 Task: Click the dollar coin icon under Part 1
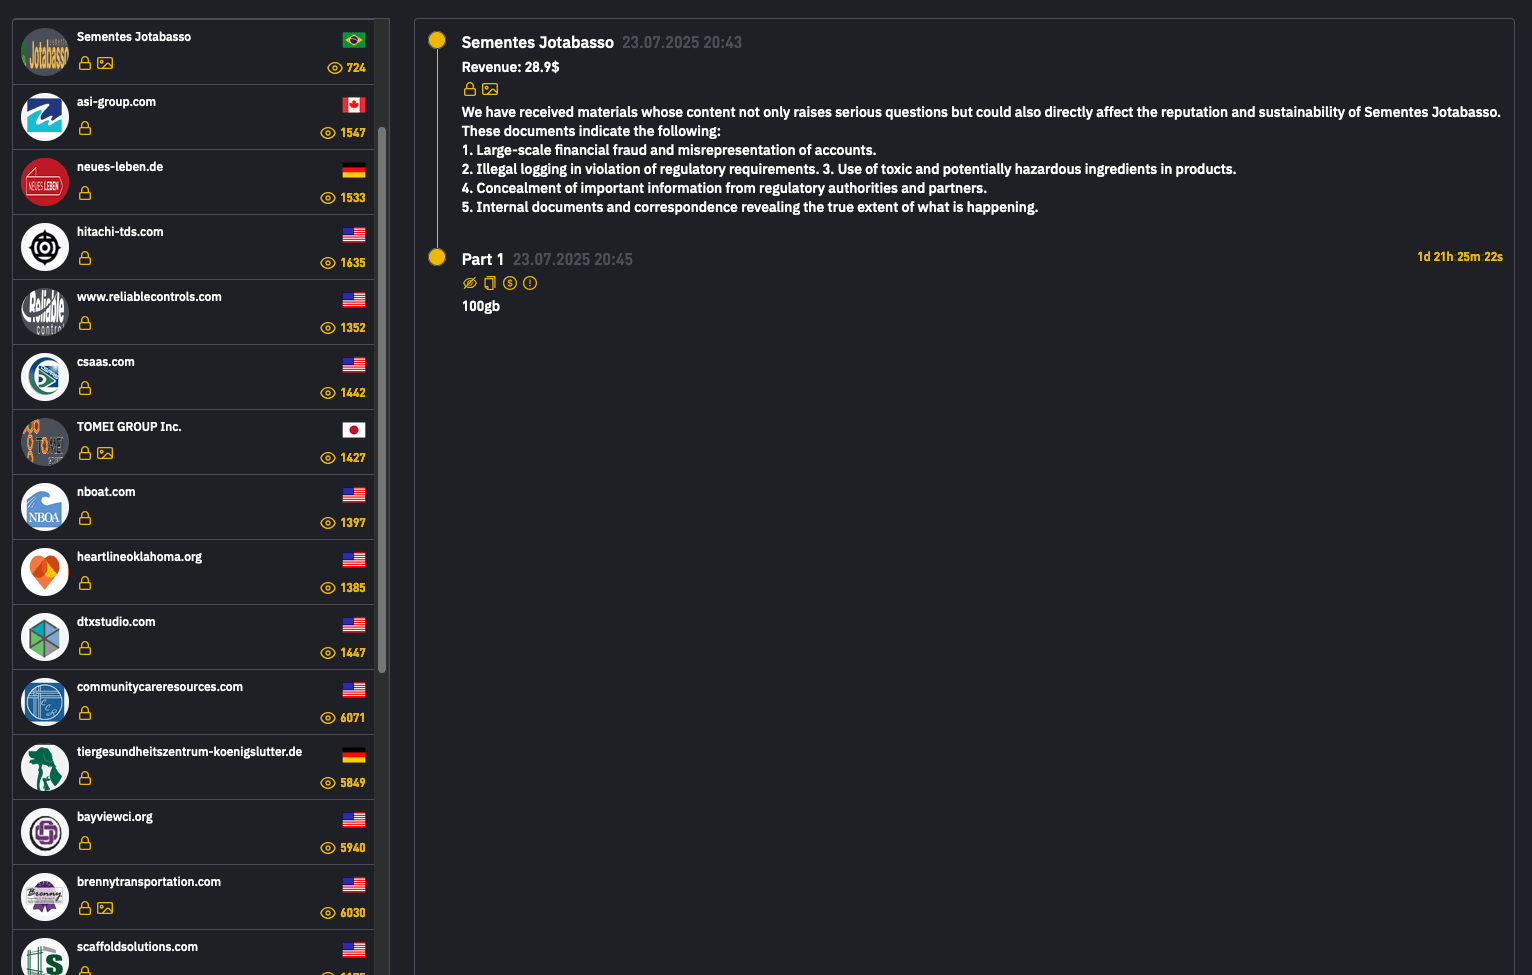510,283
